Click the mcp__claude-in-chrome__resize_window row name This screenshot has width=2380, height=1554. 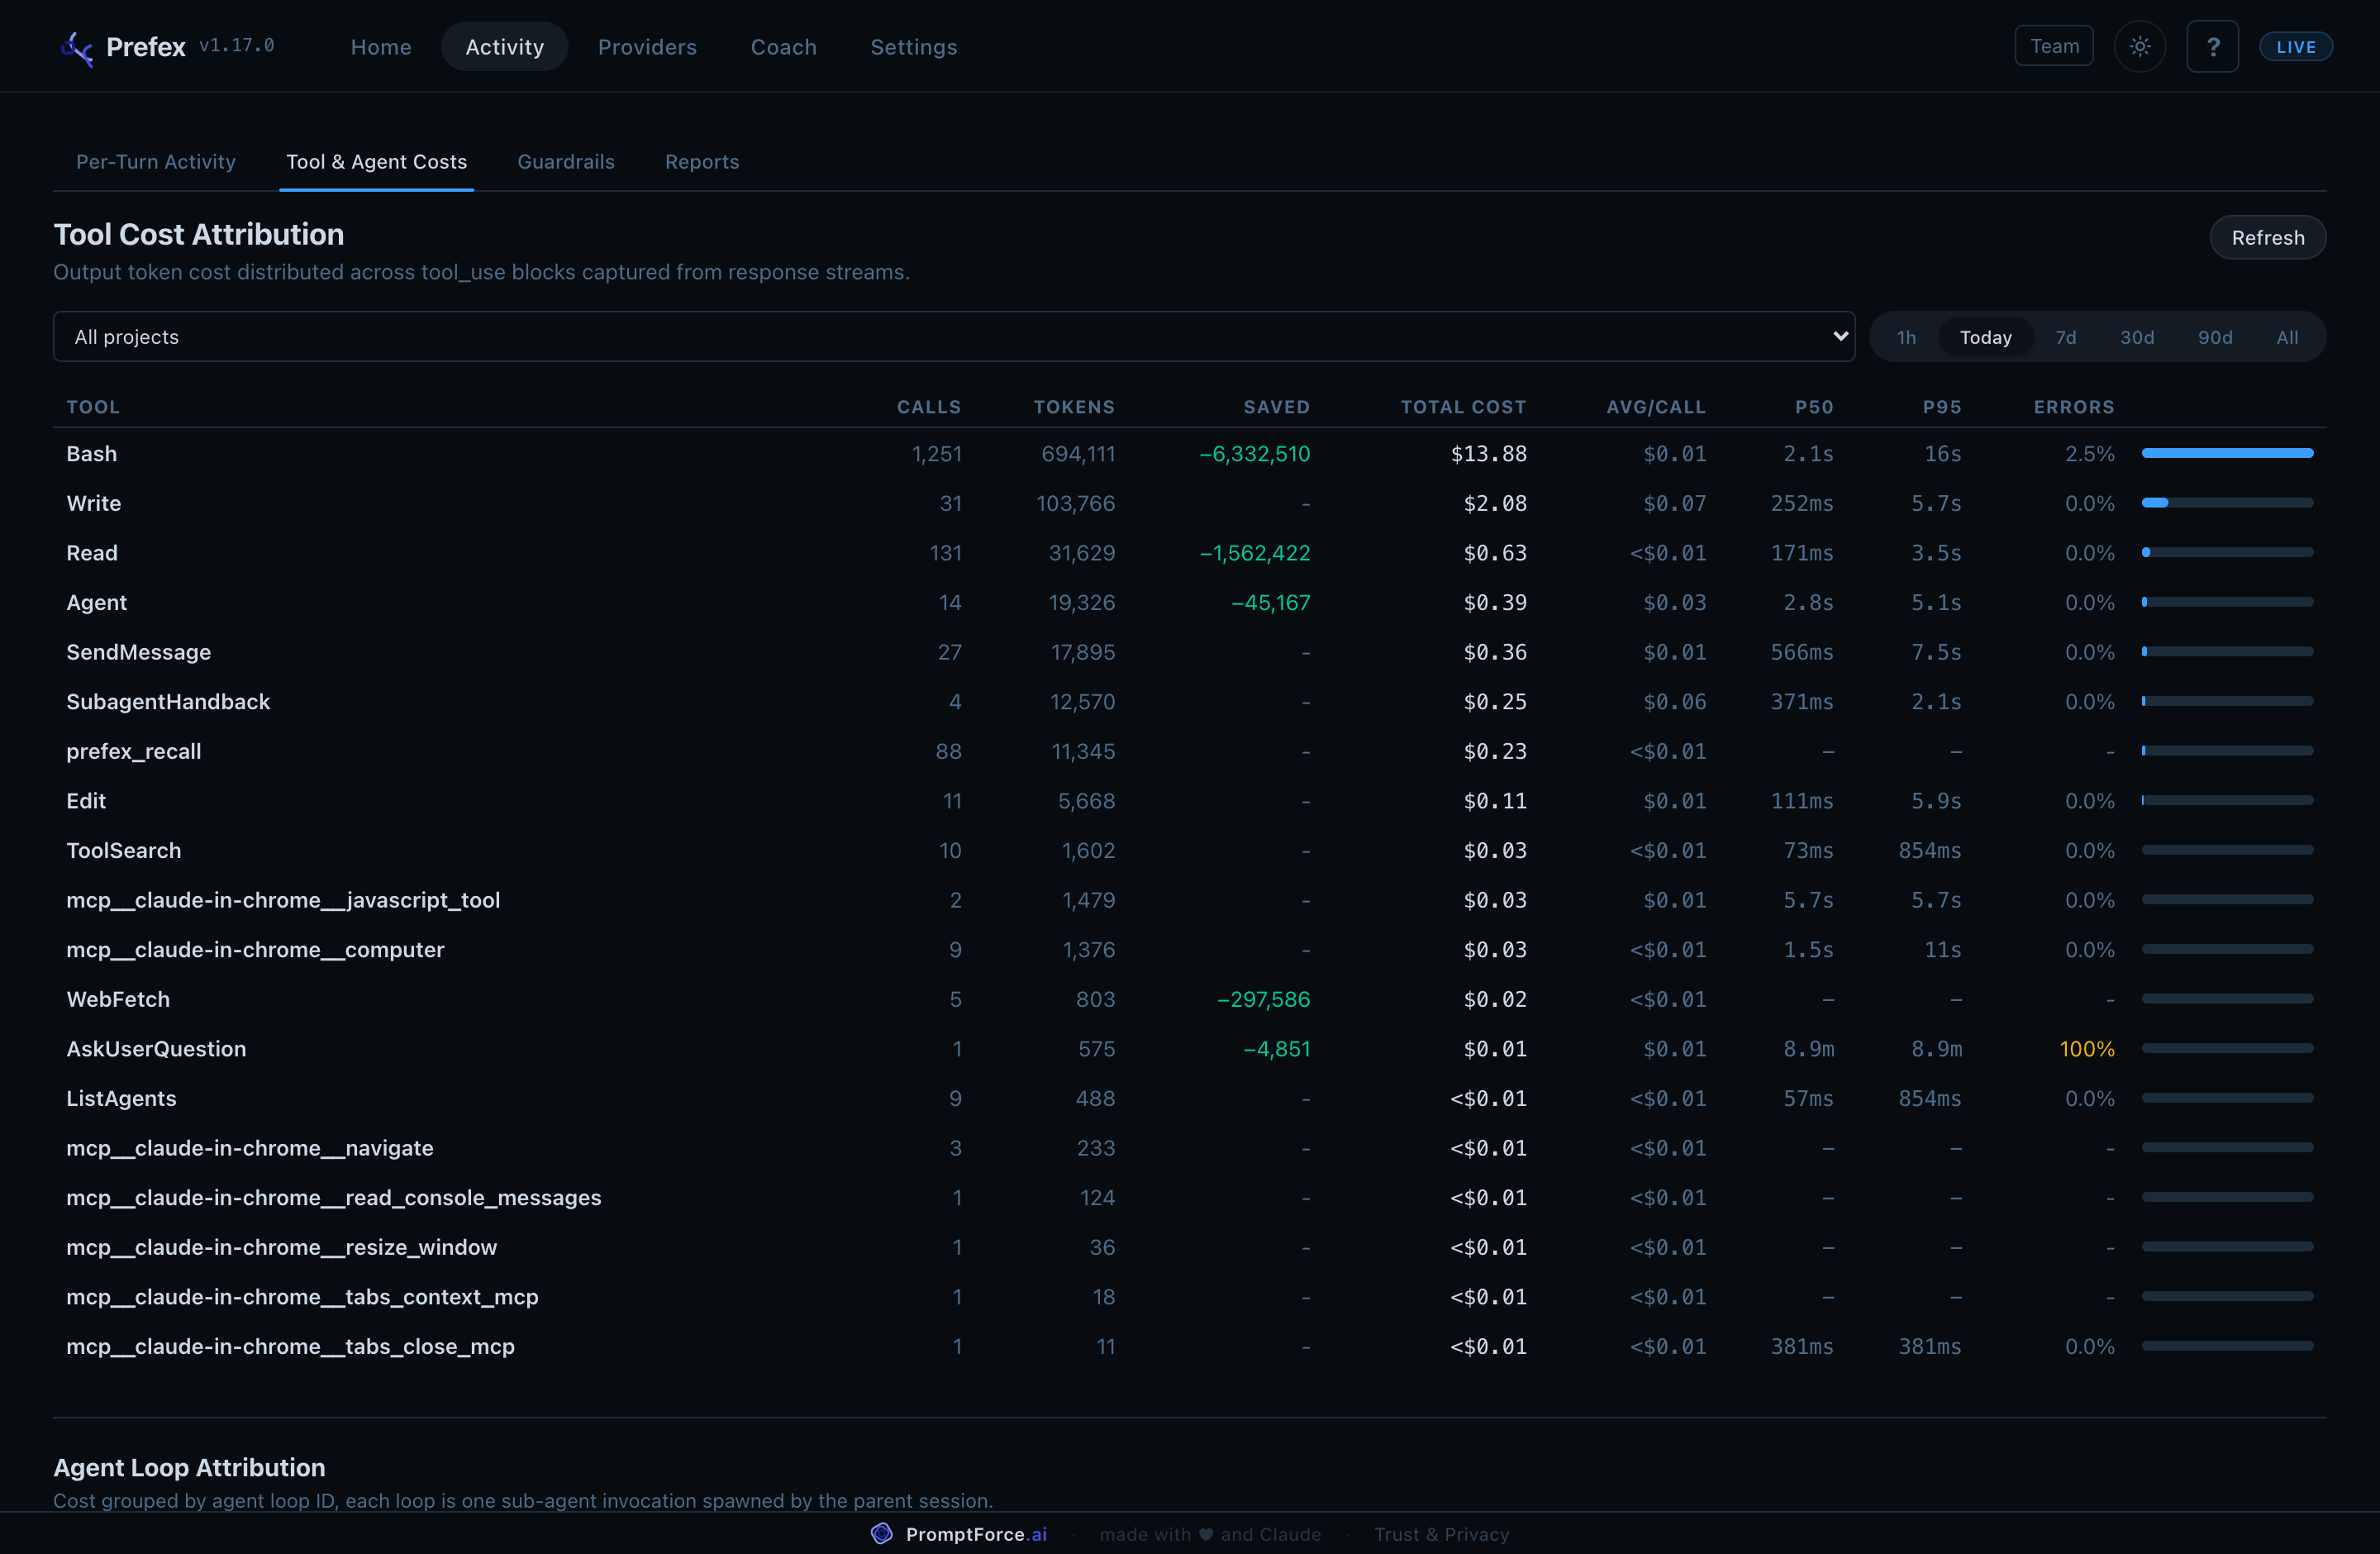[x=281, y=1247]
